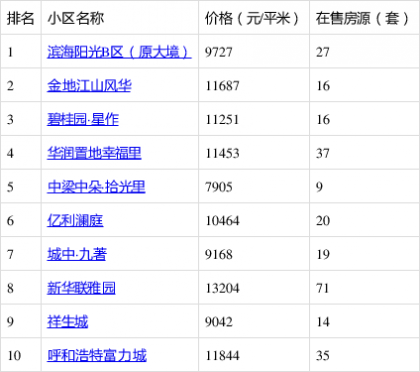Viewport: 420px width, 372px height.
Task: Select price value 11453
Action: coord(222,153)
